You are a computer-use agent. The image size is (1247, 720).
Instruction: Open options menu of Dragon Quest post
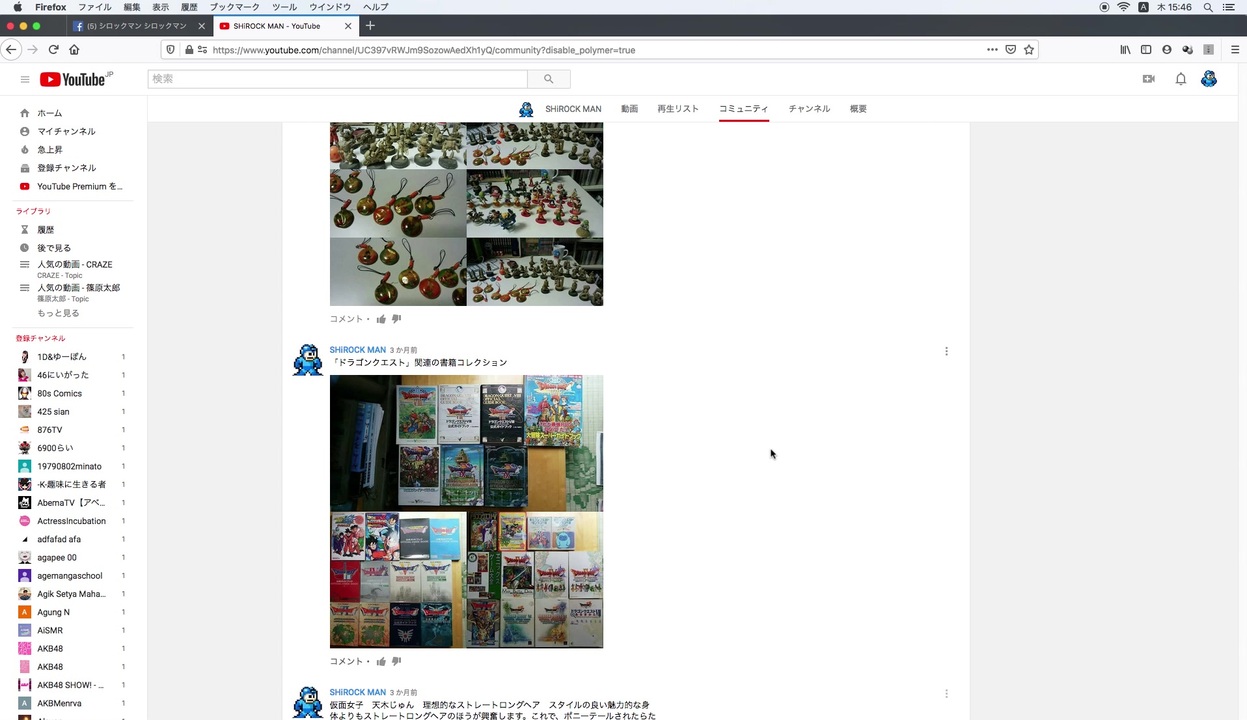tap(946, 351)
